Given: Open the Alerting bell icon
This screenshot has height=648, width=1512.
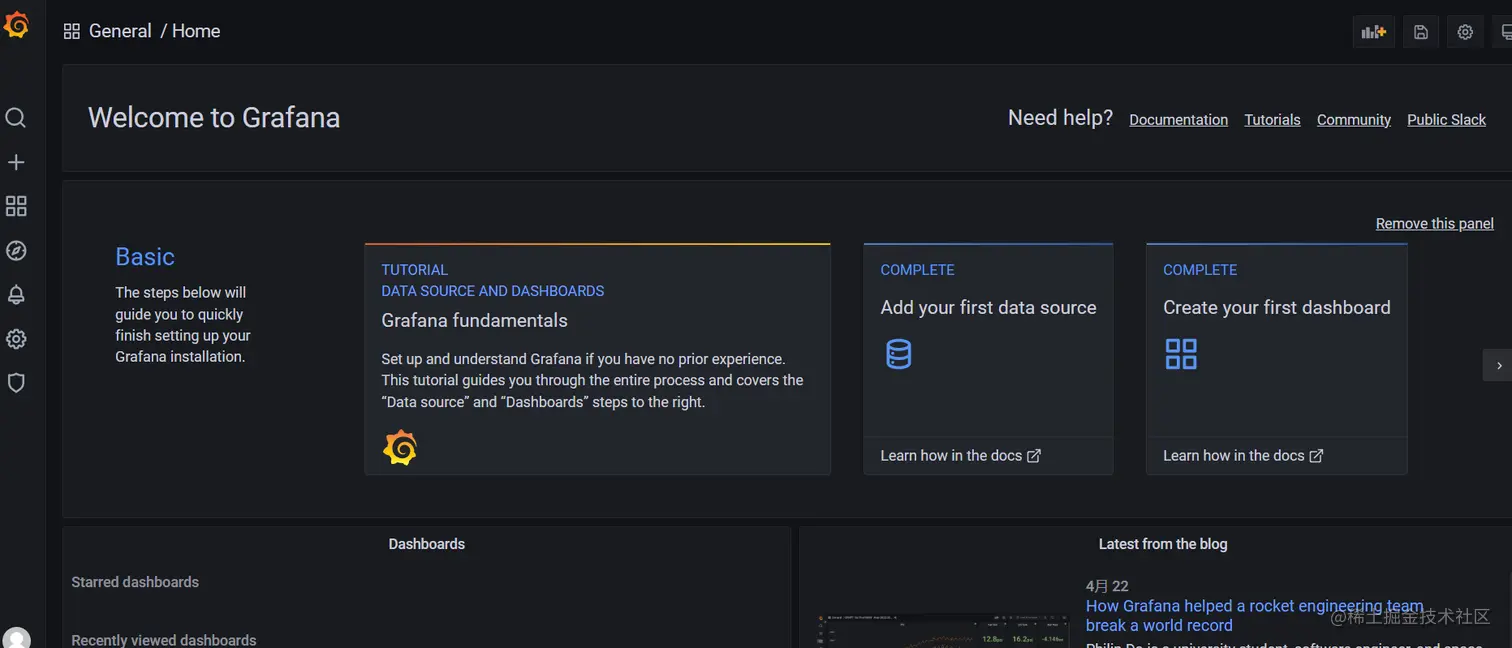Looking at the screenshot, I should [x=16, y=295].
